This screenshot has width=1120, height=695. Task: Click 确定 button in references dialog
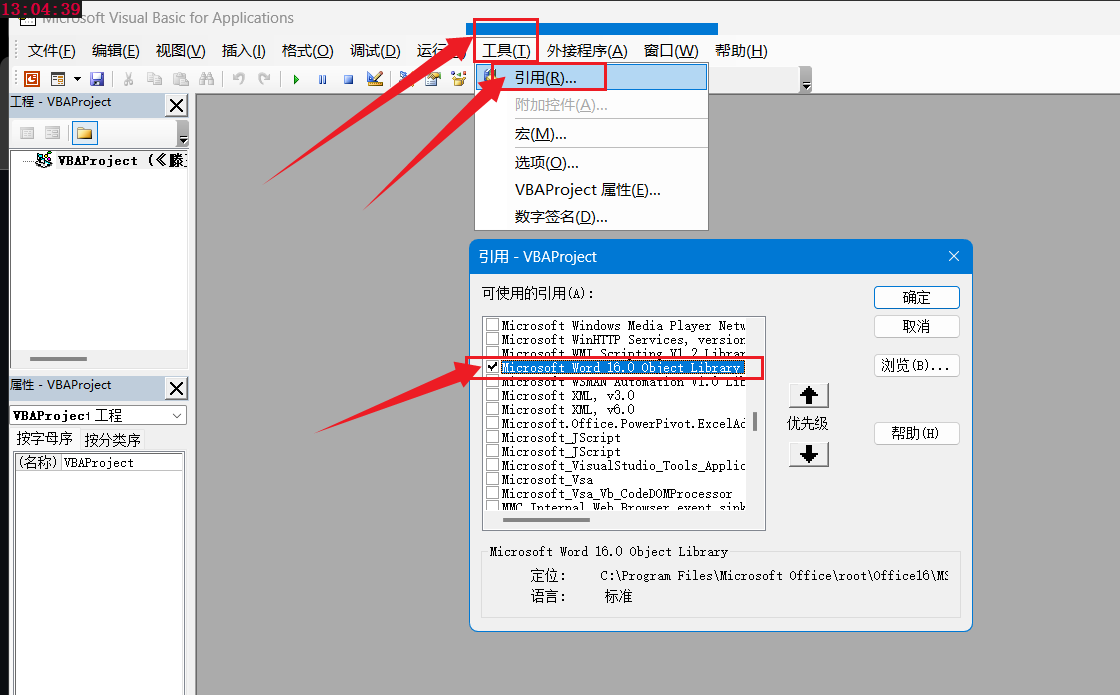(916, 297)
